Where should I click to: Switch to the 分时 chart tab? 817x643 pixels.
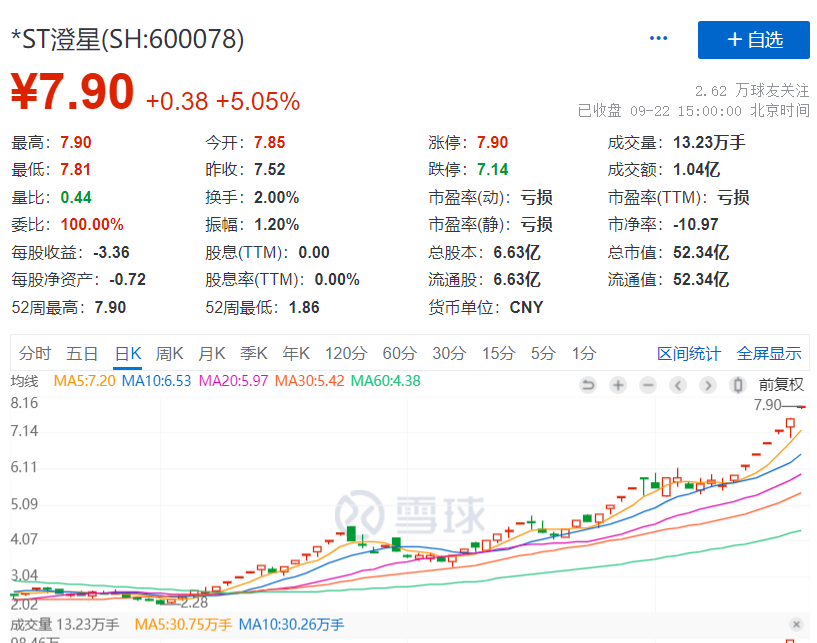click(34, 353)
